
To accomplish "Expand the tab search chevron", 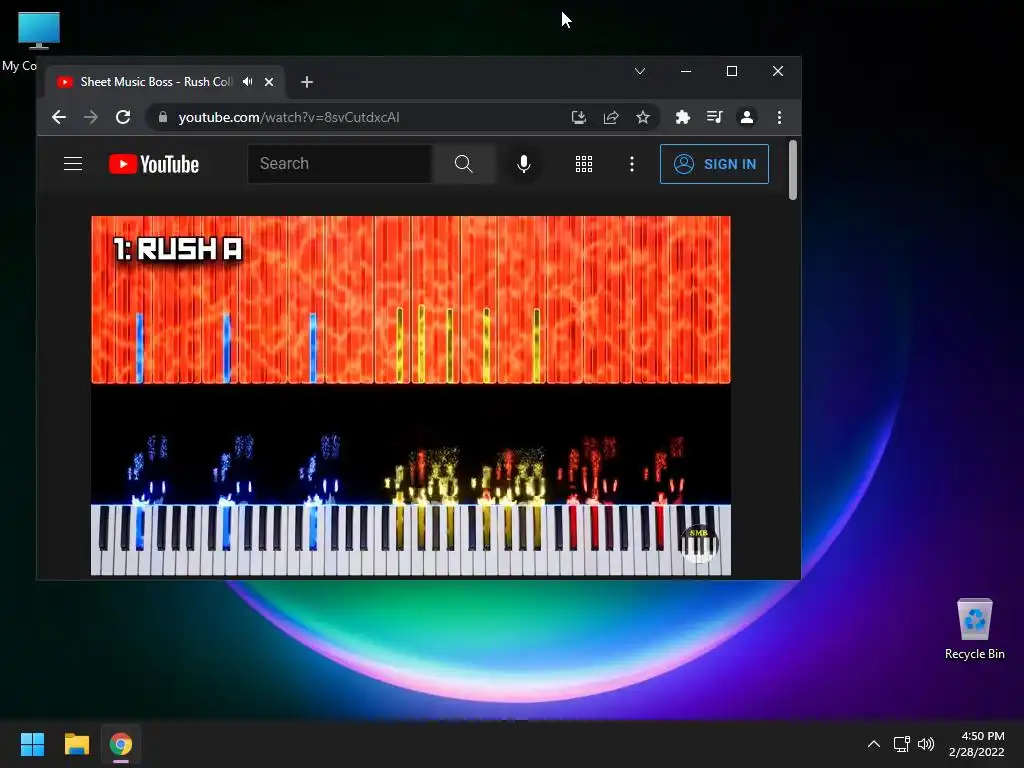I will 640,71.
